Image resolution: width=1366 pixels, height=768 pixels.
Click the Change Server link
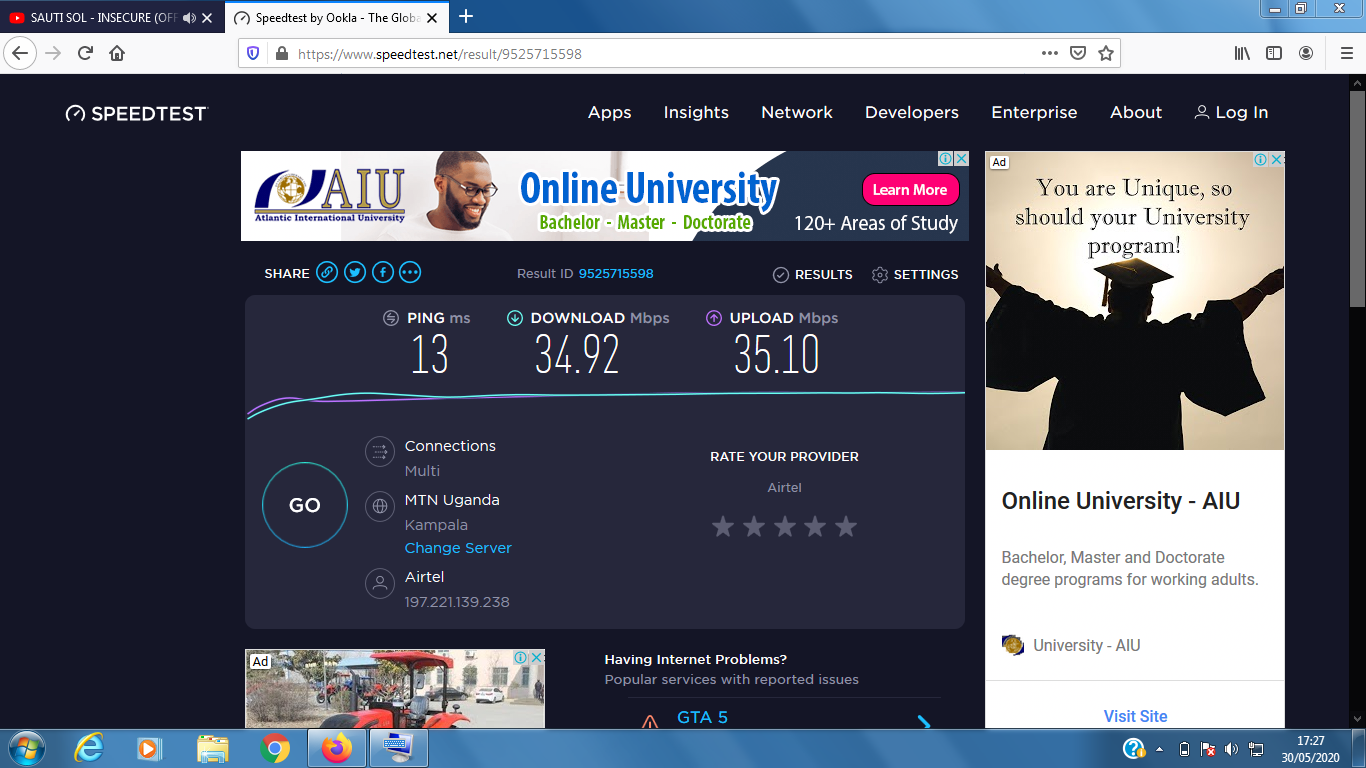[x=458, y=548]
